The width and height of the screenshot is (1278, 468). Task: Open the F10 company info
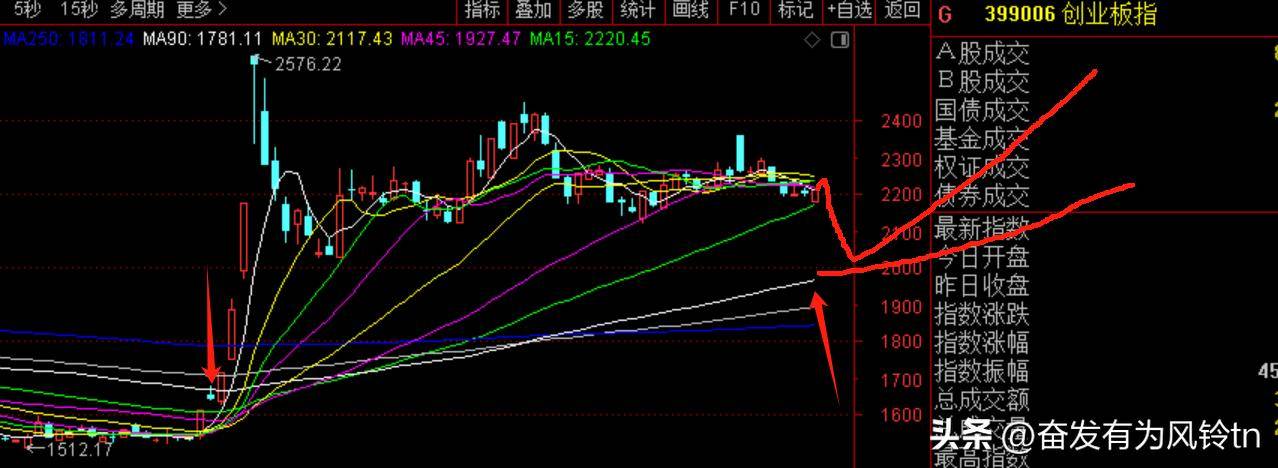point(743,10)
